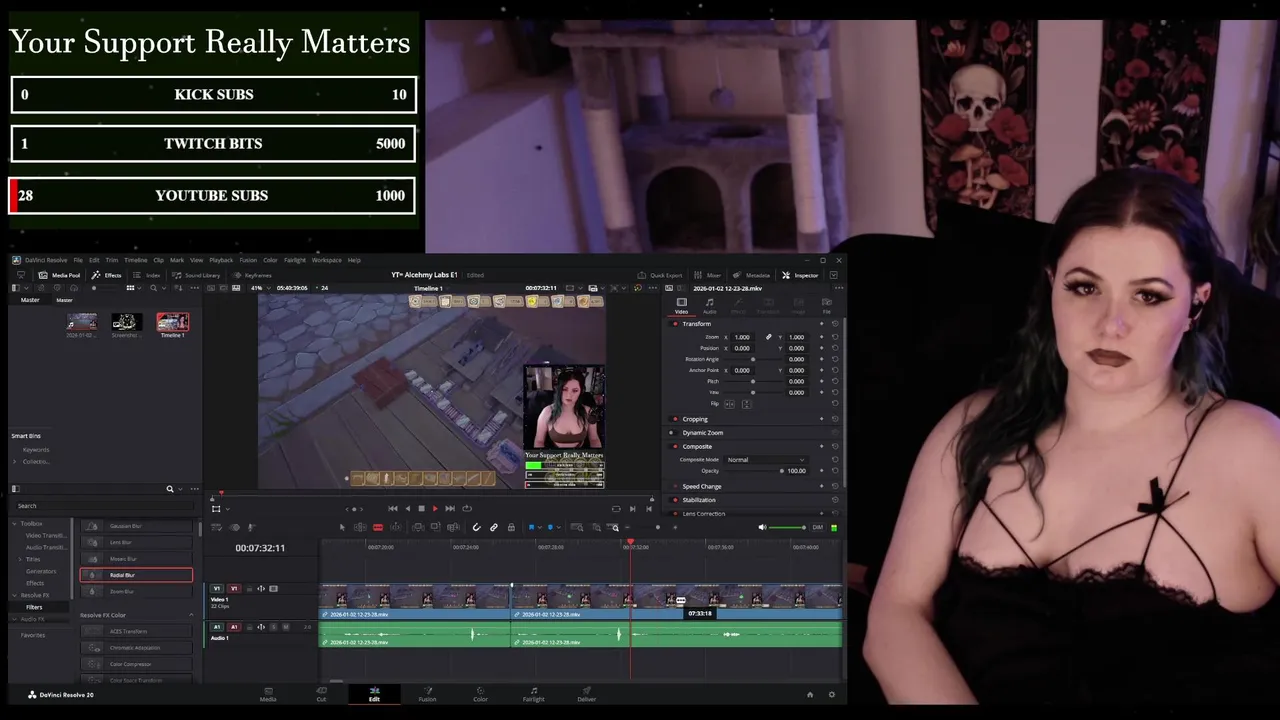
Task: Collapse the Resolve FX tree node
Action: tap(14, 595)
